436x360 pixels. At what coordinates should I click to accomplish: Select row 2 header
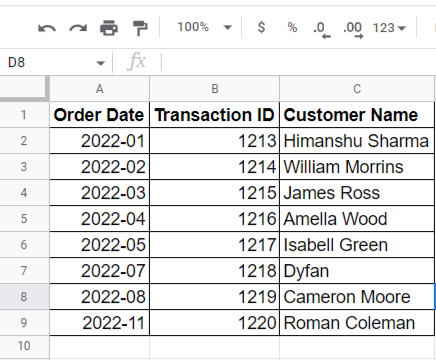pyautogui.click(x=24, y=141)
